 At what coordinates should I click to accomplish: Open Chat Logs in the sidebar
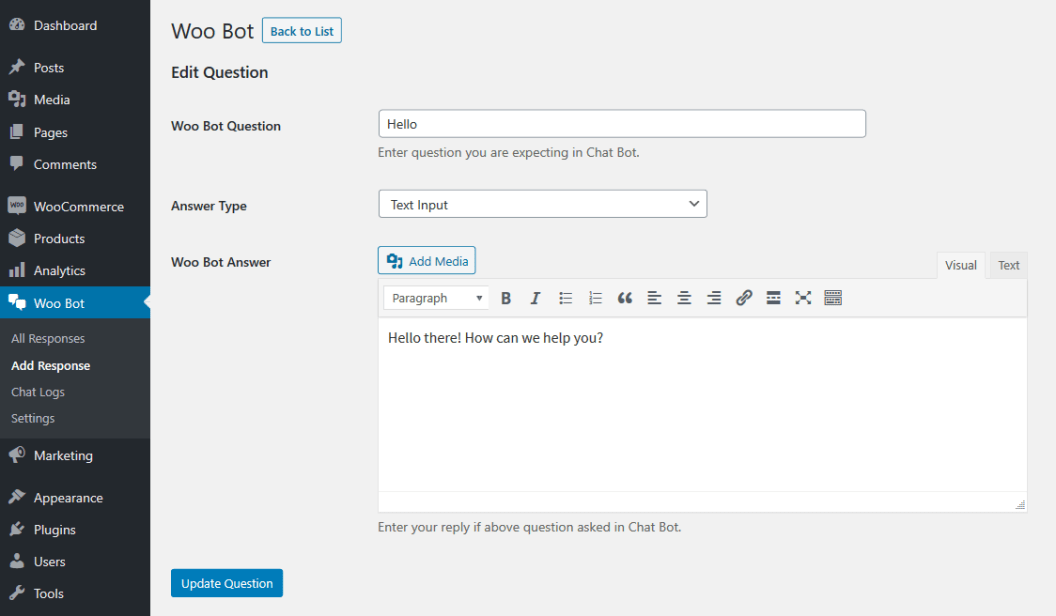(38, 392)
